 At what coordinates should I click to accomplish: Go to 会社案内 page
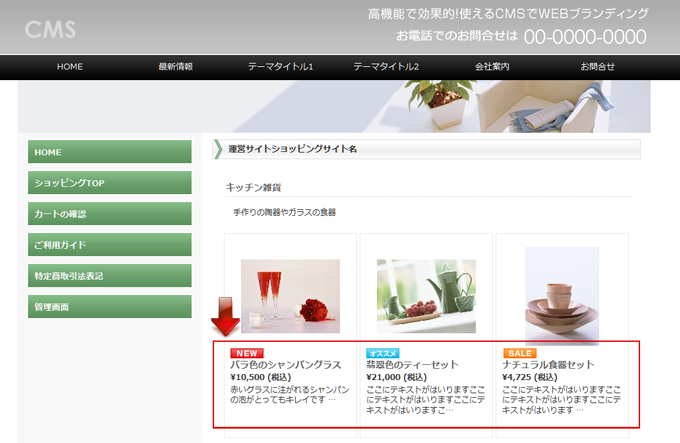(x=492, y=67)
